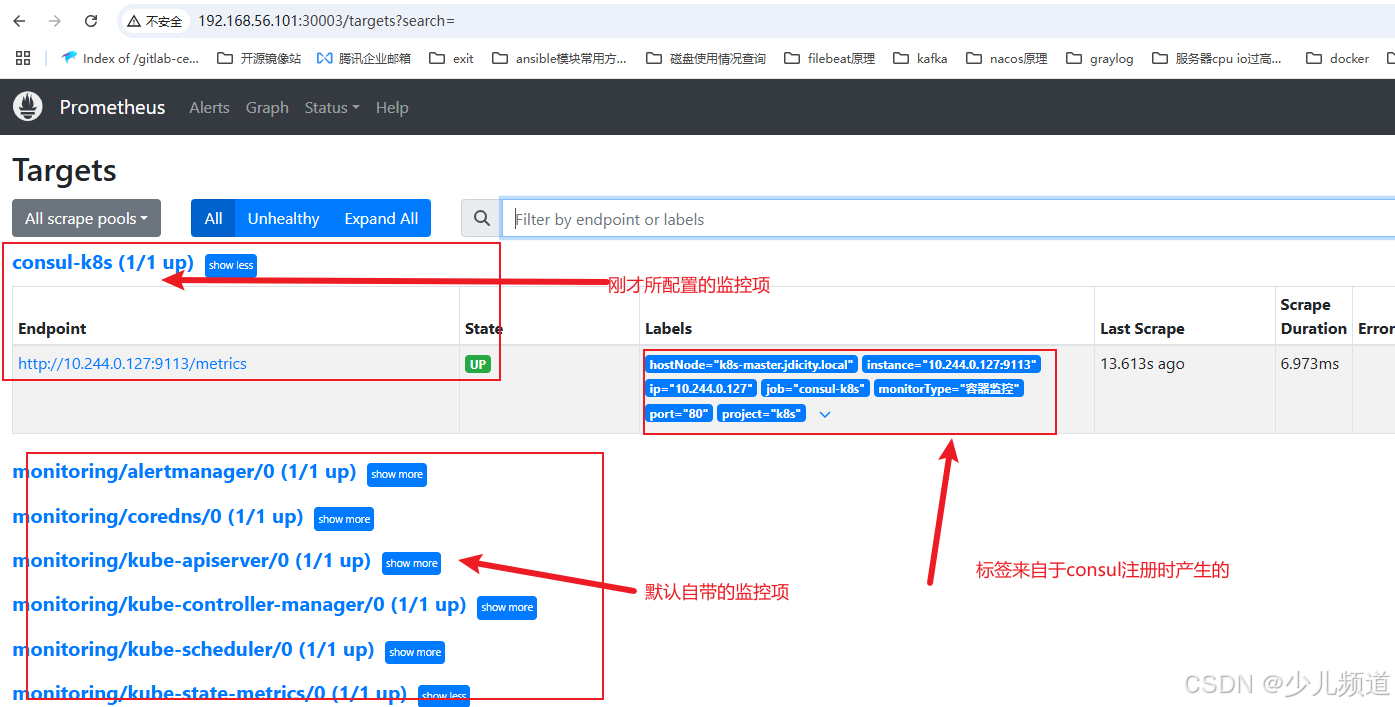Click the Prometheus logo icon
The height and width of the screenshot is (707, 1395).
pos(28,106)
